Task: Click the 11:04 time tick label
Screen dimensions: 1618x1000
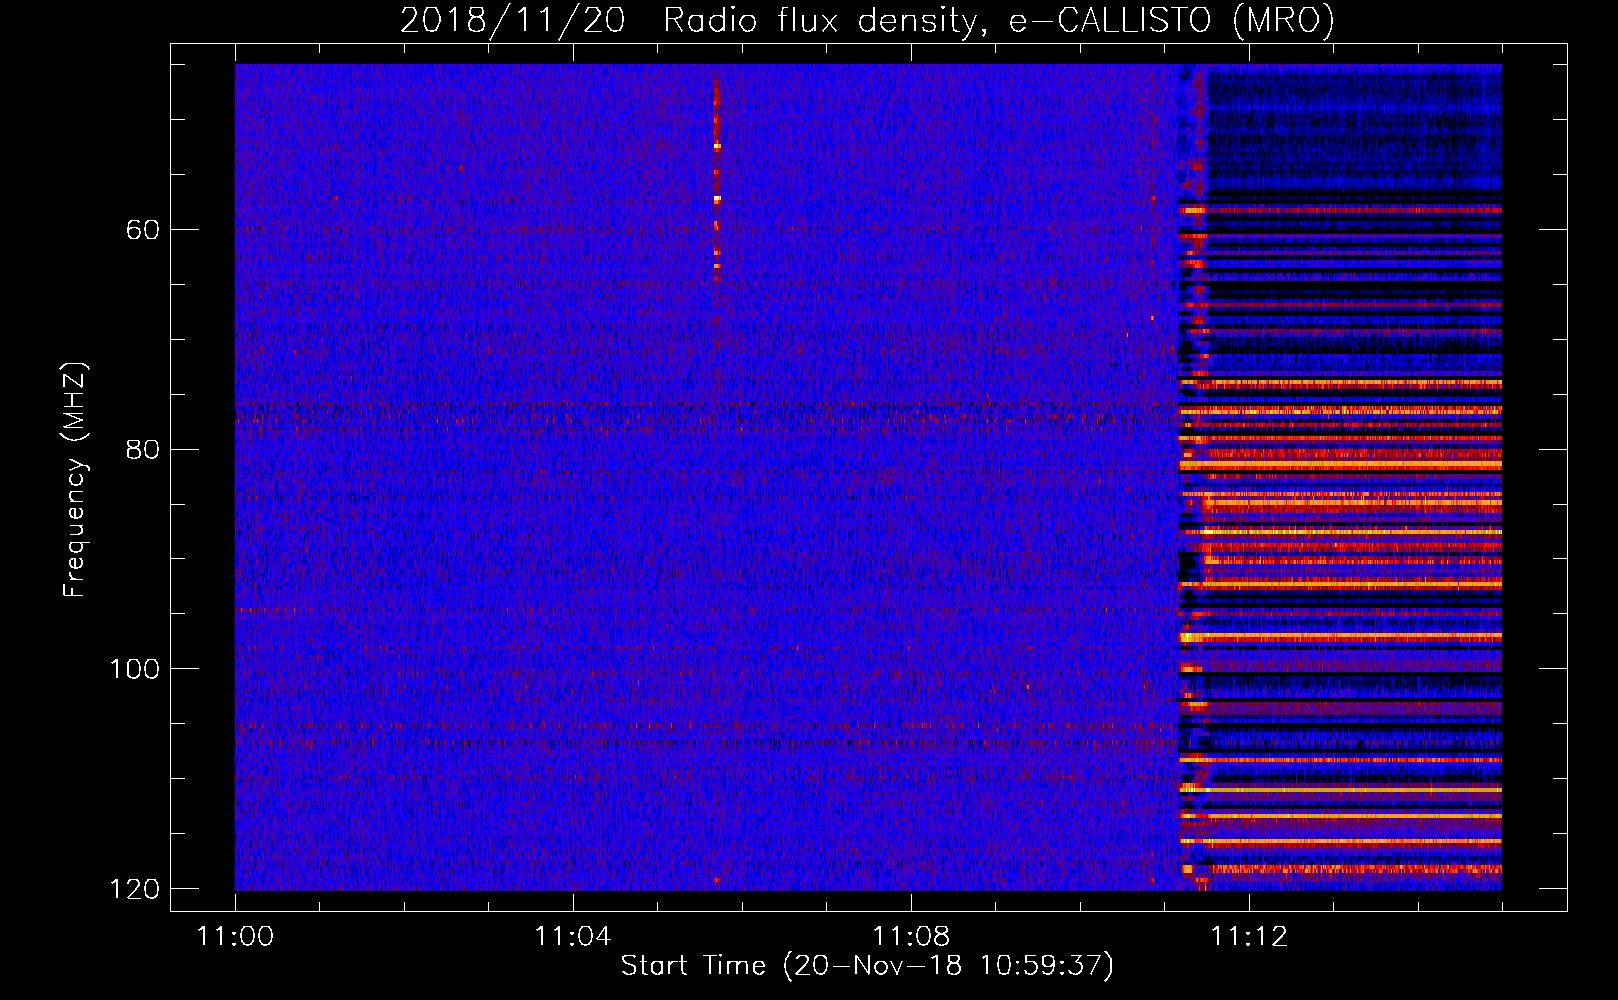Action: [573, 937]
